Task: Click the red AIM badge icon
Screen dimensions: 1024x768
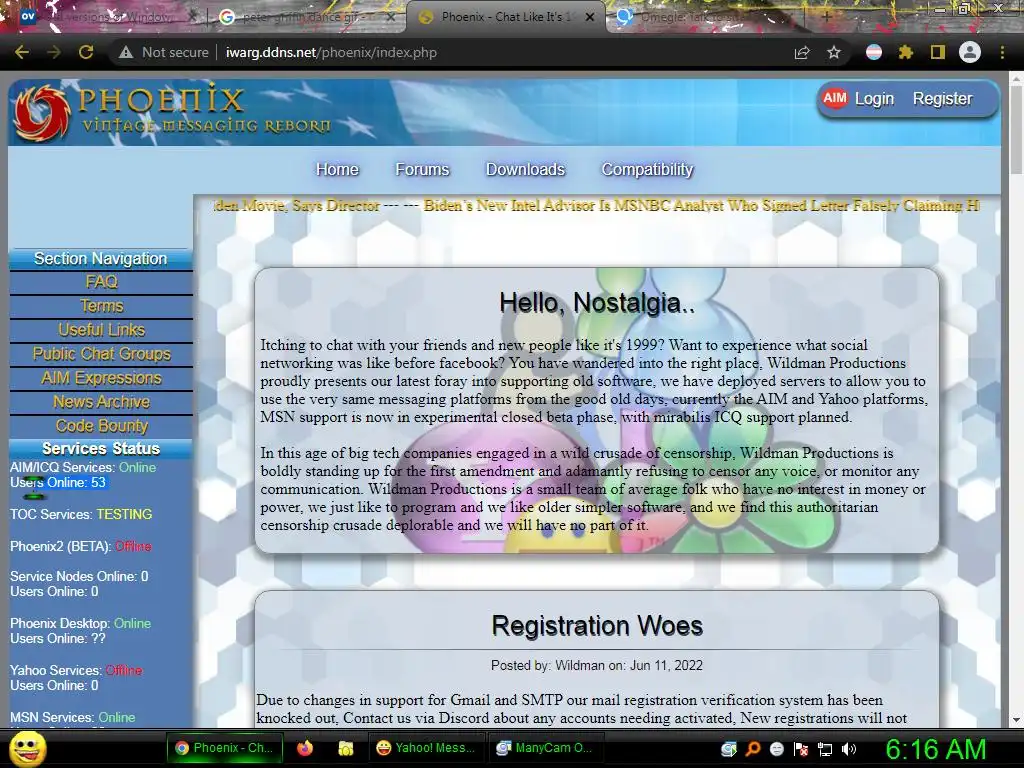Action: click(835, 99)
